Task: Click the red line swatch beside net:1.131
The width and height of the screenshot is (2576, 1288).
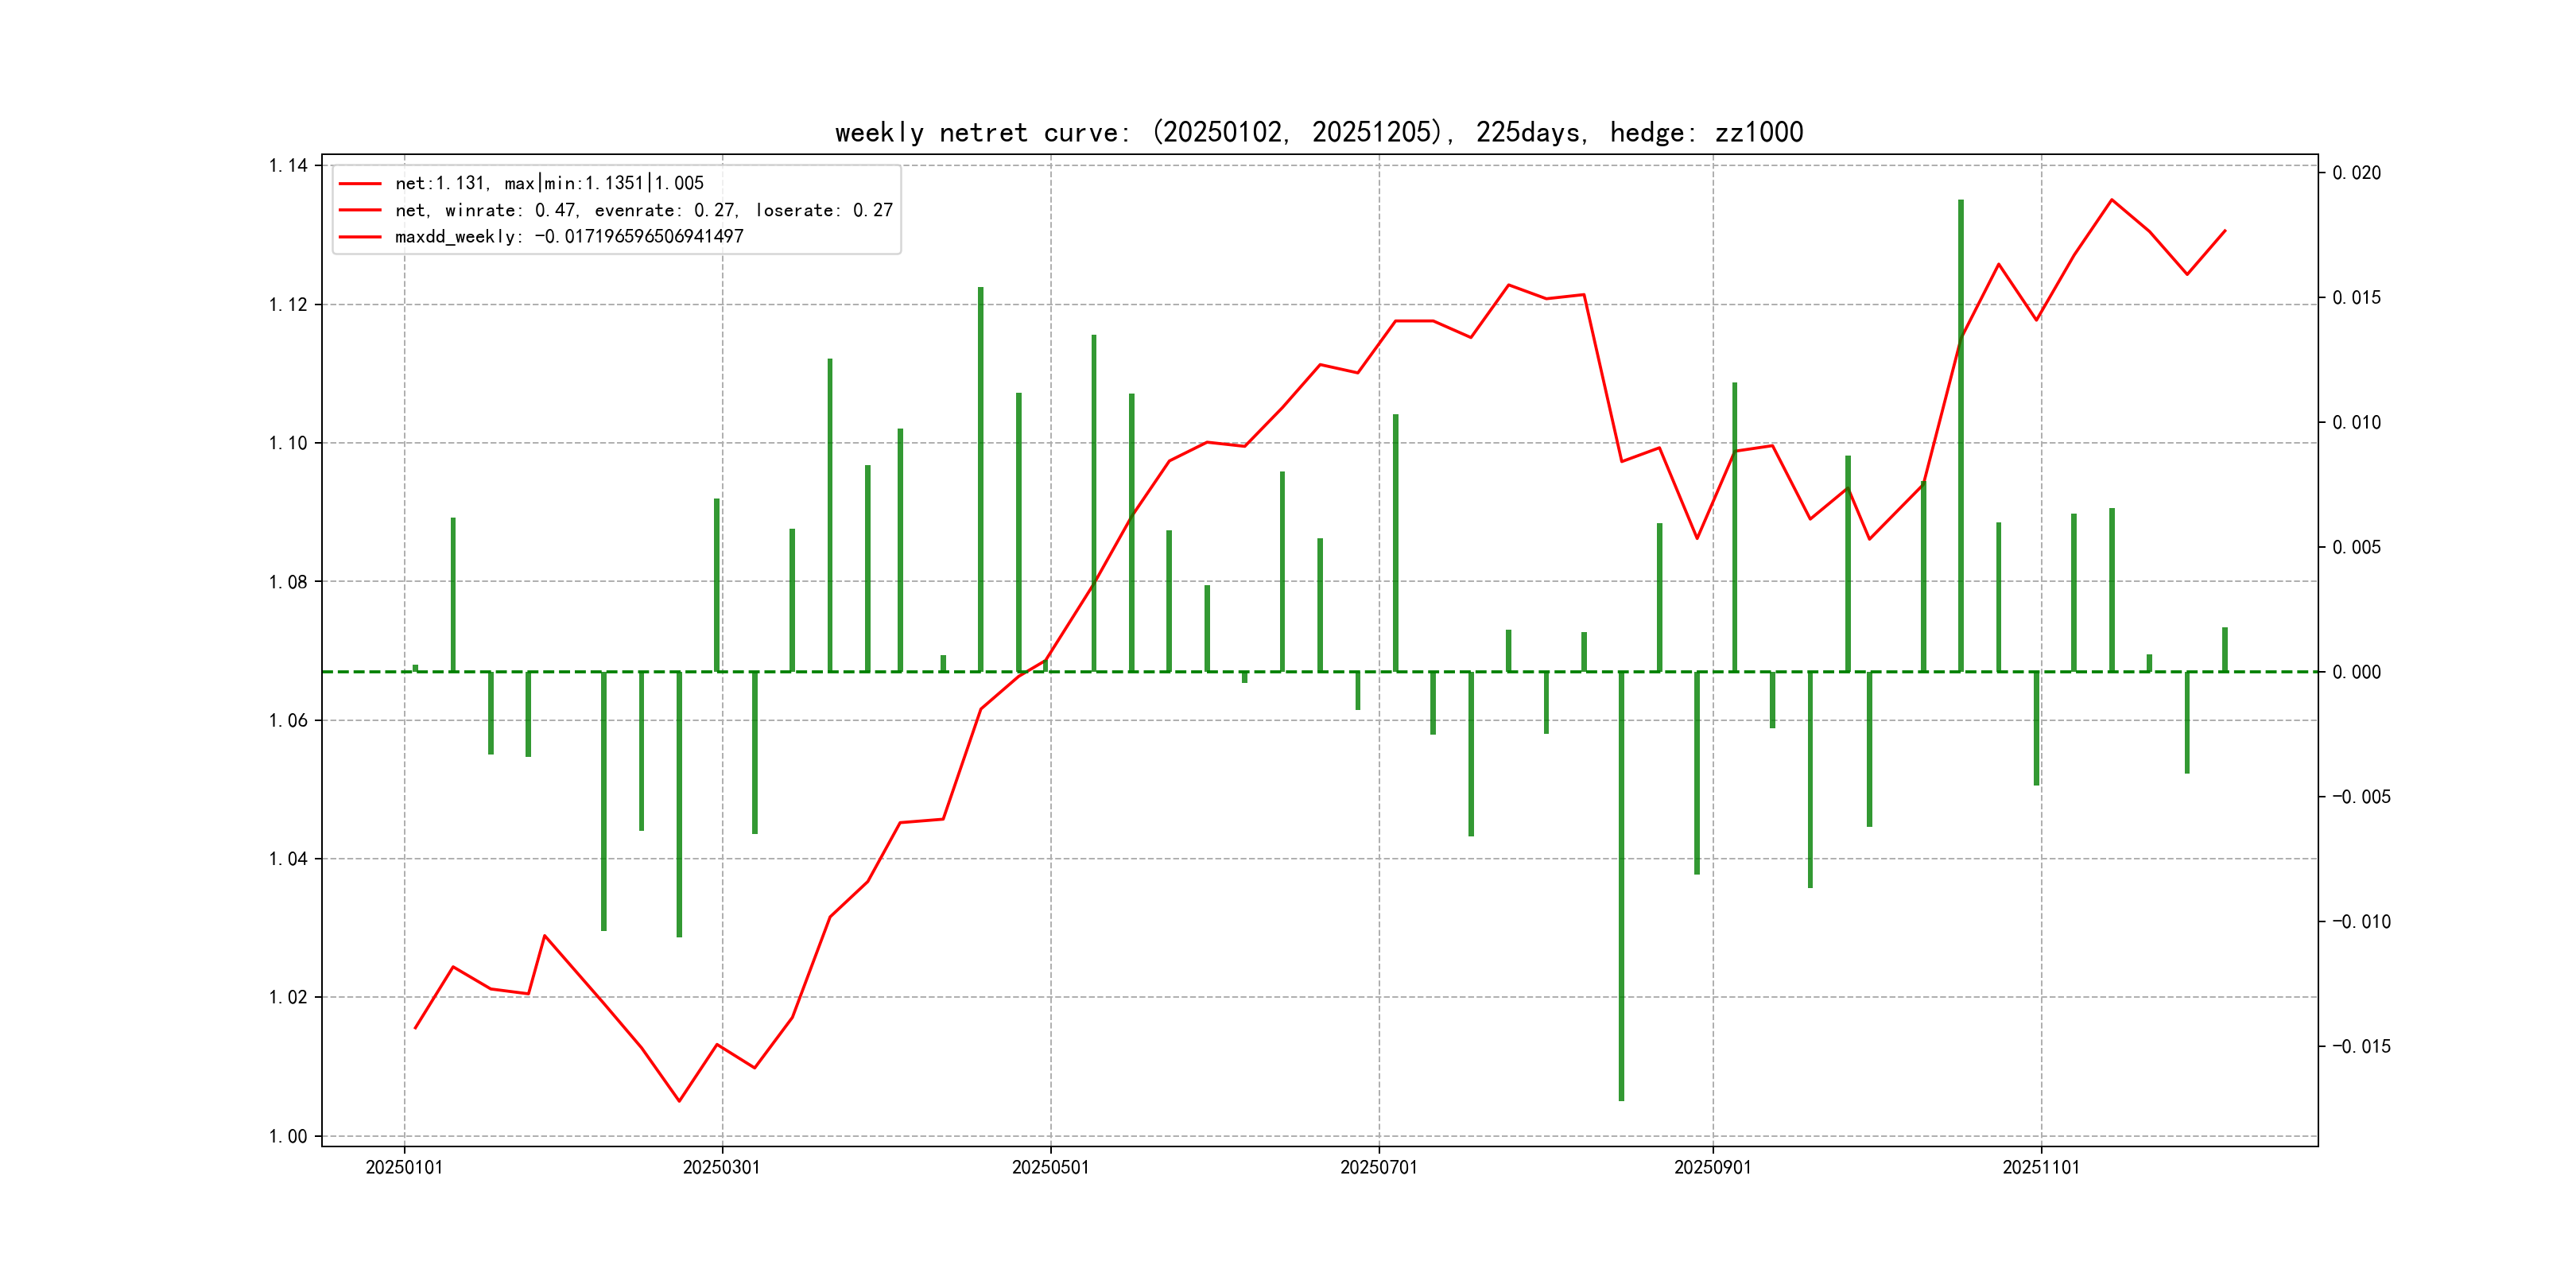Action: click(360, 184)
